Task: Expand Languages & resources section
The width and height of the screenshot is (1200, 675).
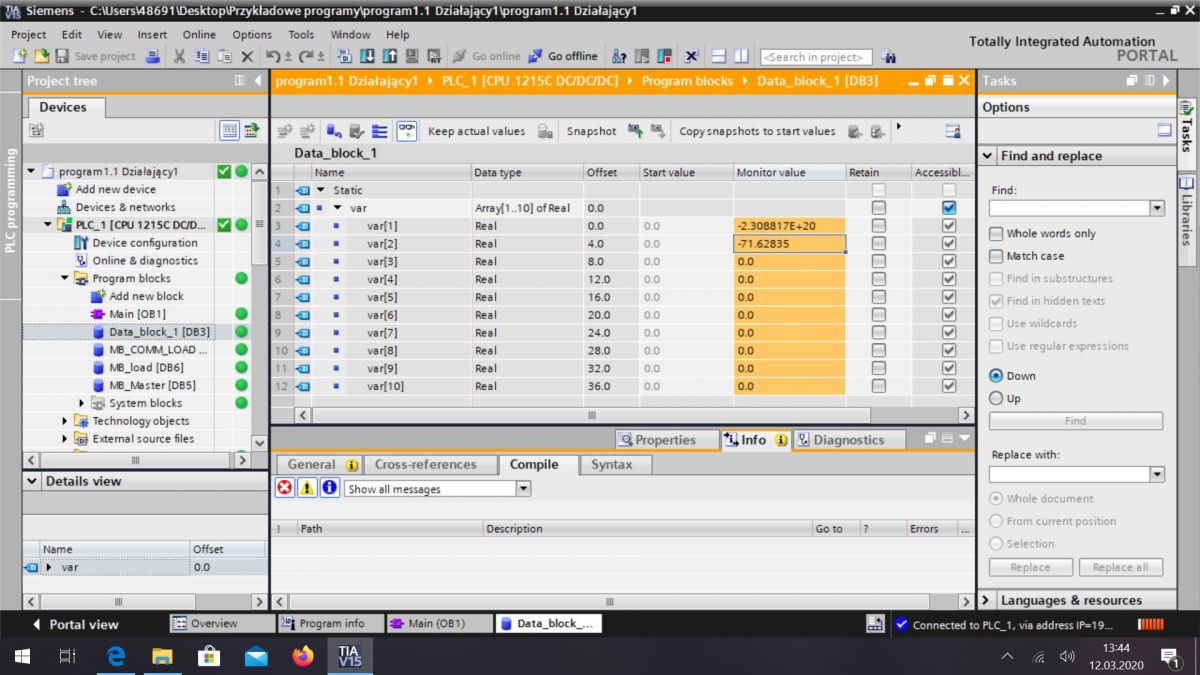Action: (987, 600)
